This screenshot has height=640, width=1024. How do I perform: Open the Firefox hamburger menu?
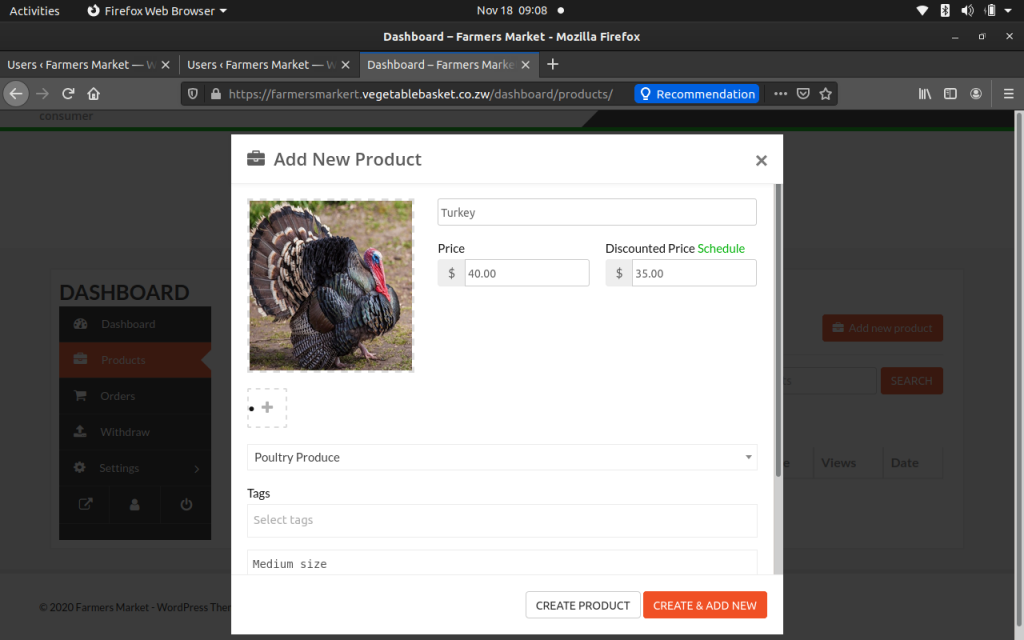[1008, 94]
